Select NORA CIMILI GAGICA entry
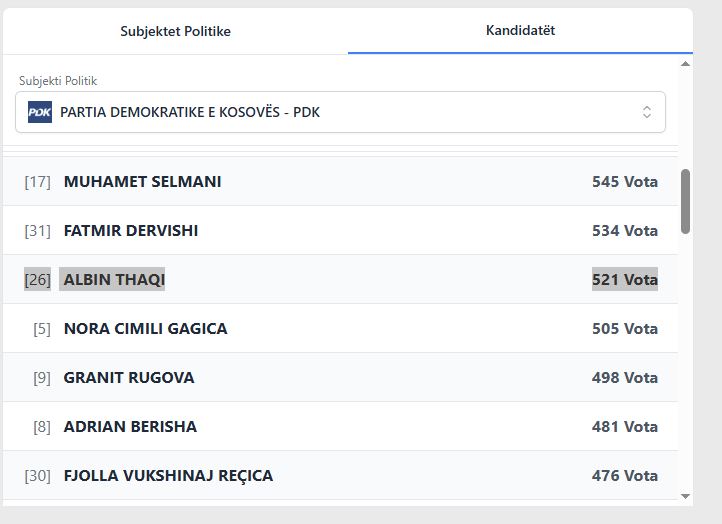The width and height of the screenshot is (722, 524). click(x=145, y=329)
